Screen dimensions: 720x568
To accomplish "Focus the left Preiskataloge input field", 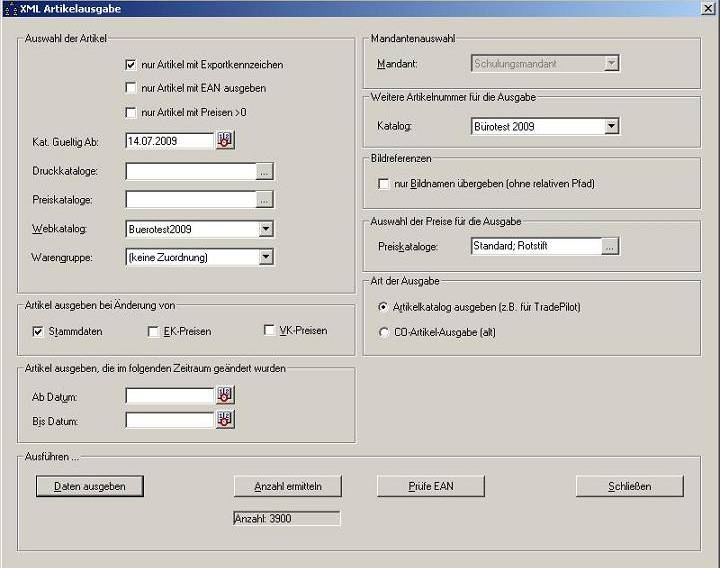I will pos(191,200).
